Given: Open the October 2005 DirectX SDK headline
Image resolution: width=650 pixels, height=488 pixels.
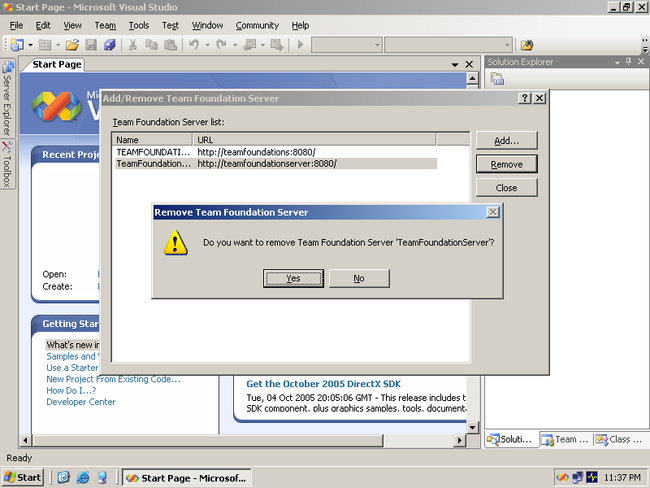Looking at the screenshot, I should [x=323, y=384].
